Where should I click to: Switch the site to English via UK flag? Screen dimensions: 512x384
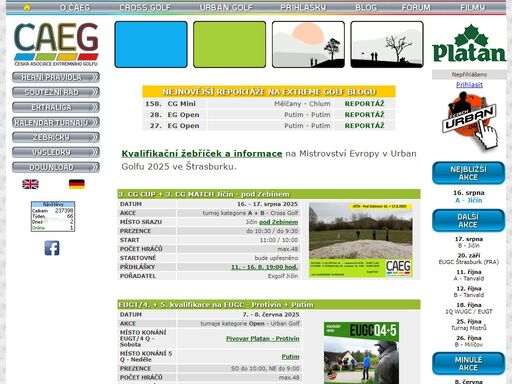pyautogui.click(x=30, y=184)
